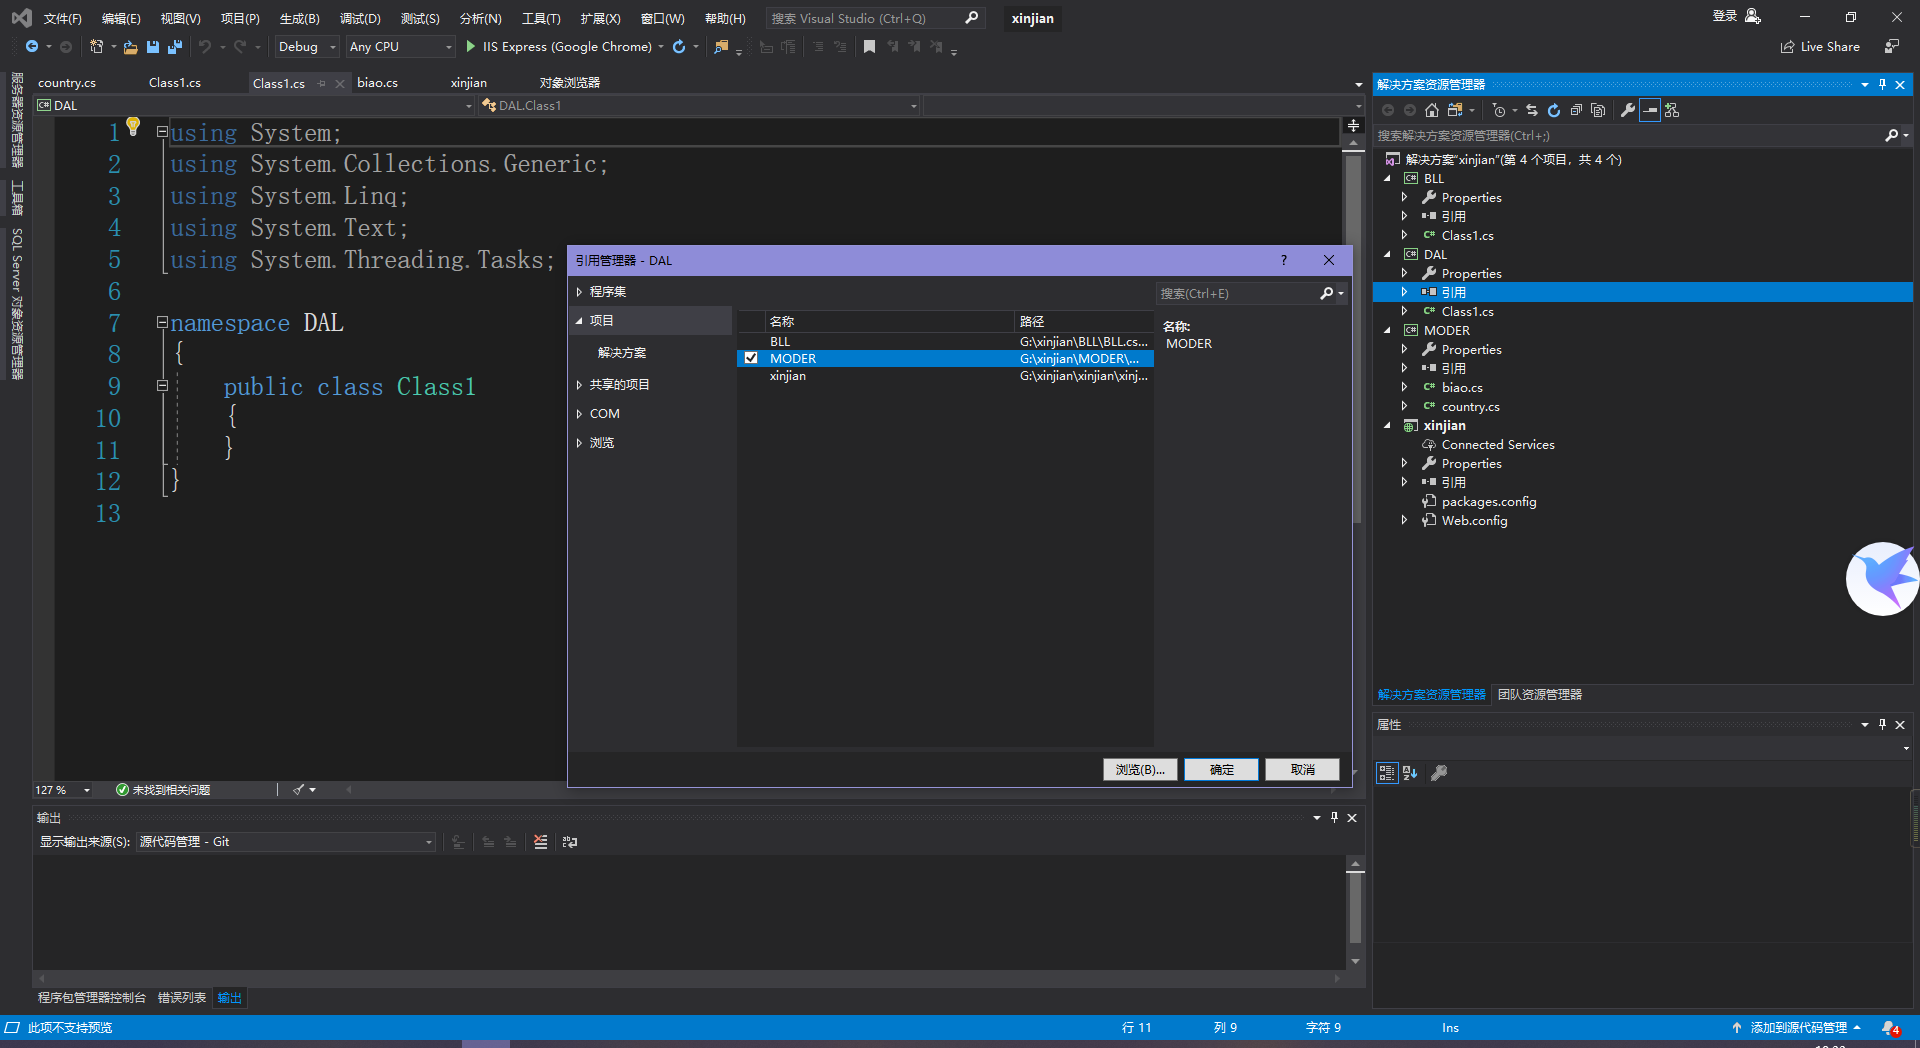Click Pending Changes Filter clock icon
The image size is (1920, 1048).
point(1498,110)
